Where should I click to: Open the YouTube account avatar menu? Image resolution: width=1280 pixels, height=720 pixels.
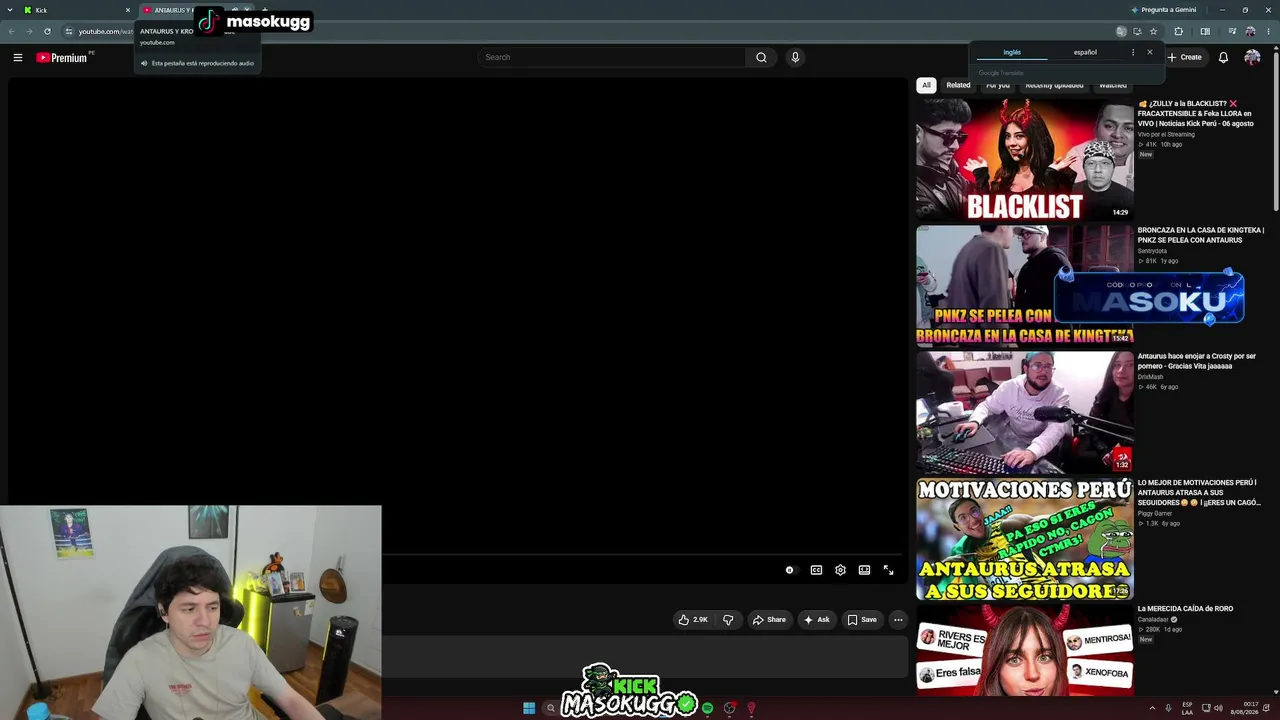point(1252,58)
